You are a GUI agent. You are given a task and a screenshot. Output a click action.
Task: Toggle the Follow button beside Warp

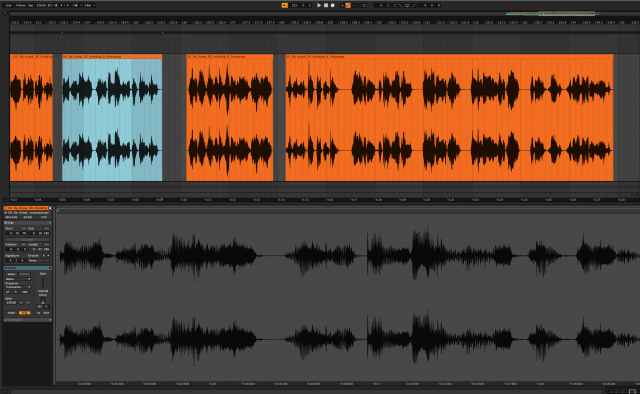pyautogui.click(x=25, y=274)
